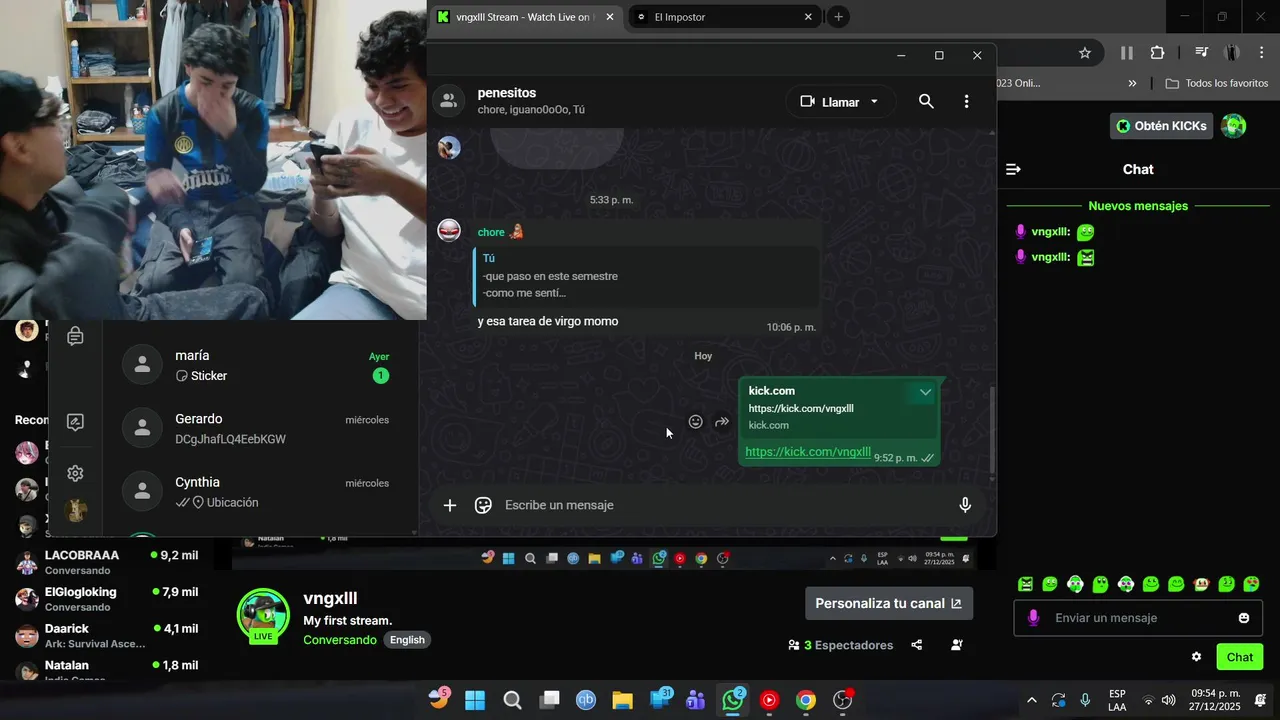Open the WhatsApp chat options three-dot menu
The height and width of the screenshot is (720, 1280).
pos(966,101)
